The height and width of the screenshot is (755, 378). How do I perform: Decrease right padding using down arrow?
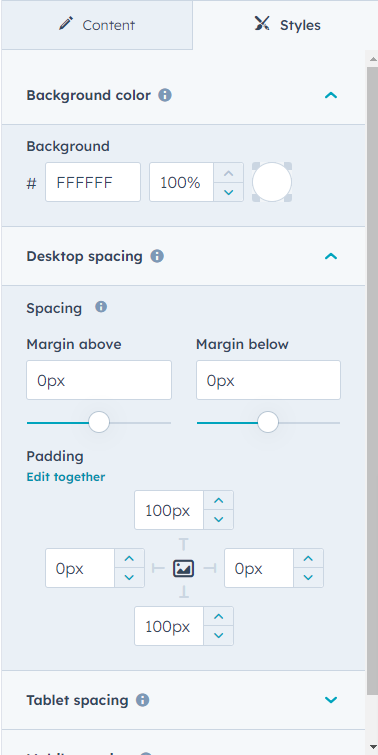coord(308,578)
